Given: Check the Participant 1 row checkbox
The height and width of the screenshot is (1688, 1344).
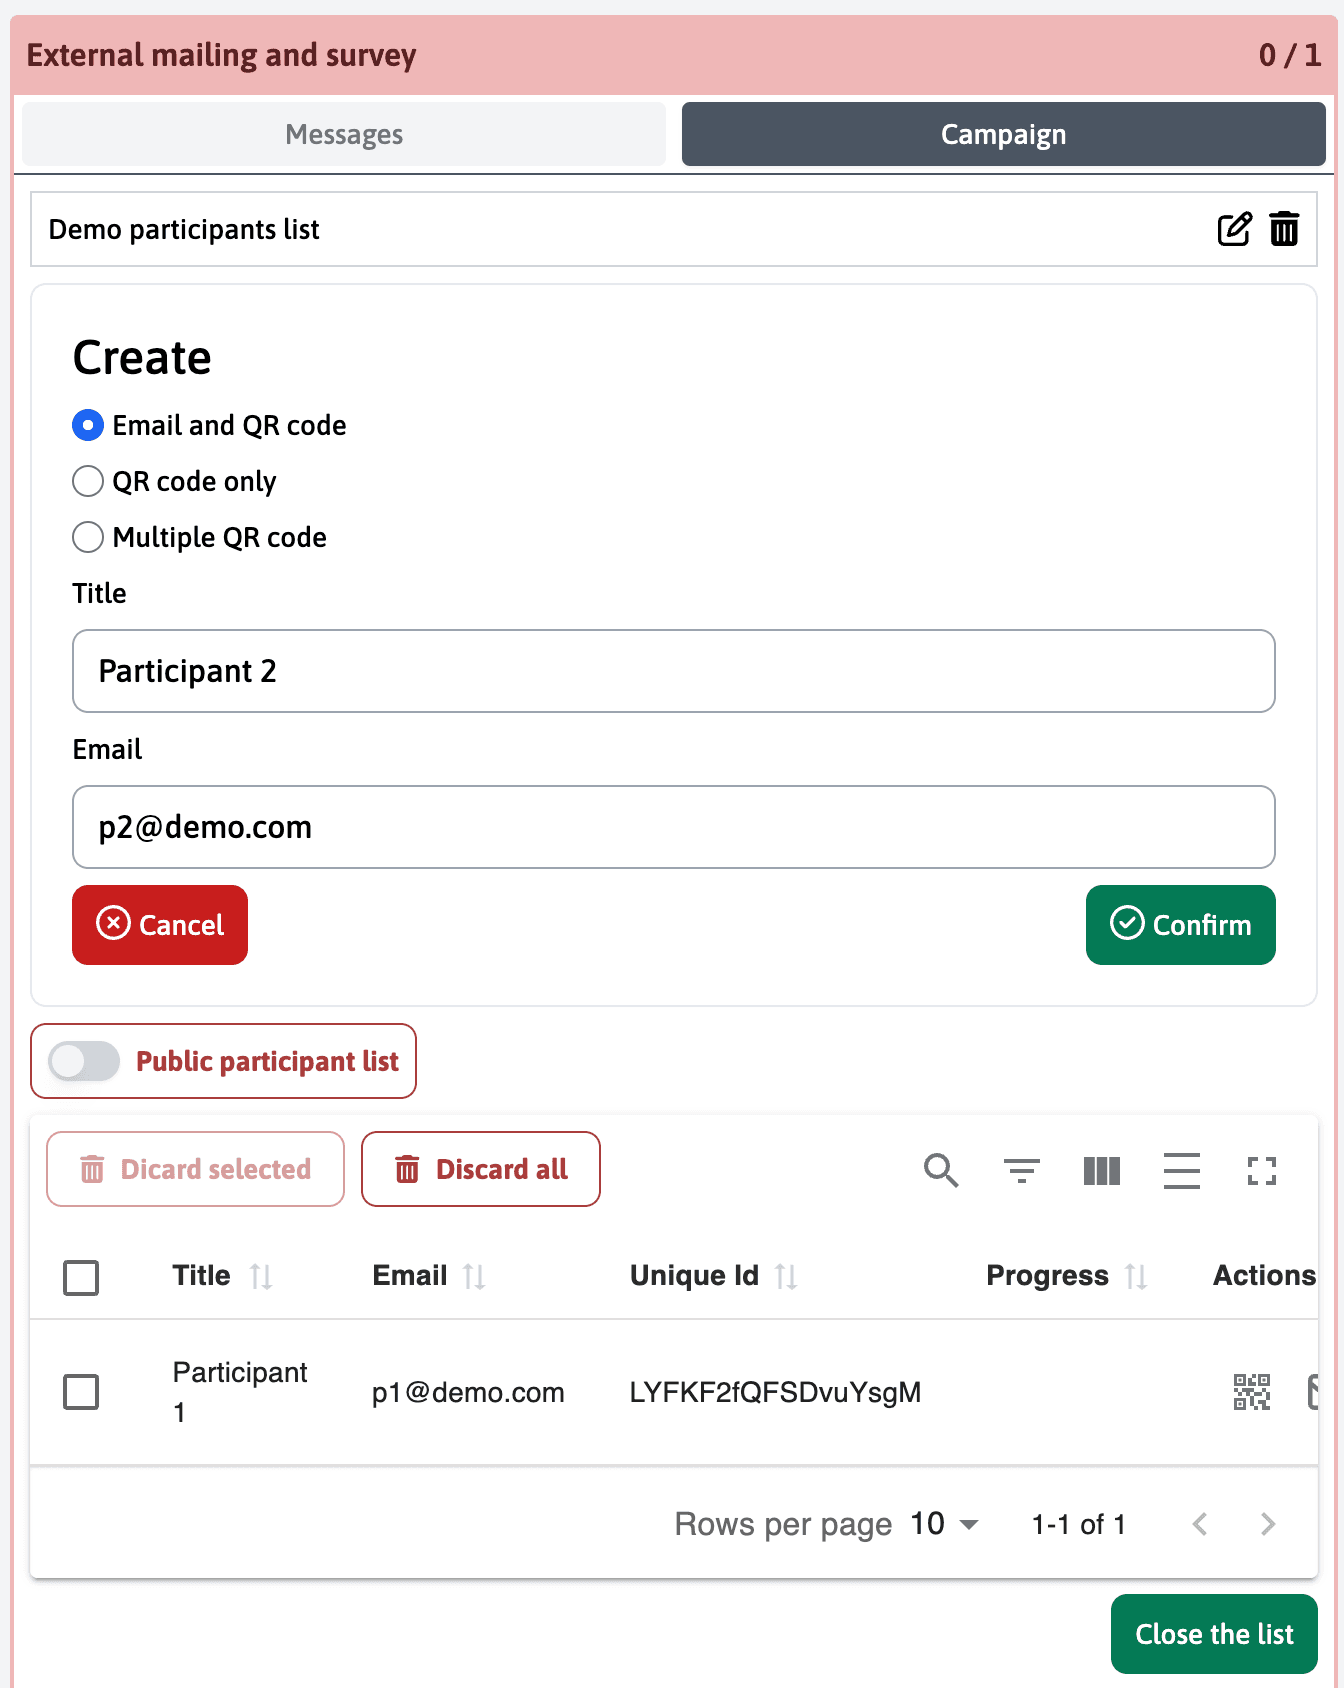Looking at the screenshot, I should (81, 1391).
